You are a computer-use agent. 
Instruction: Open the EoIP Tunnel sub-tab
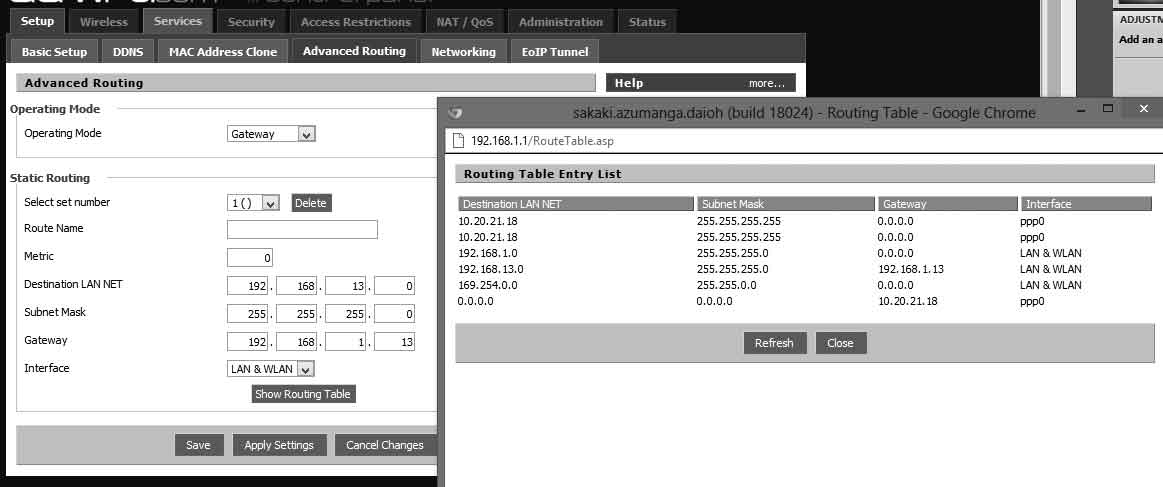[x=554, y=51]
